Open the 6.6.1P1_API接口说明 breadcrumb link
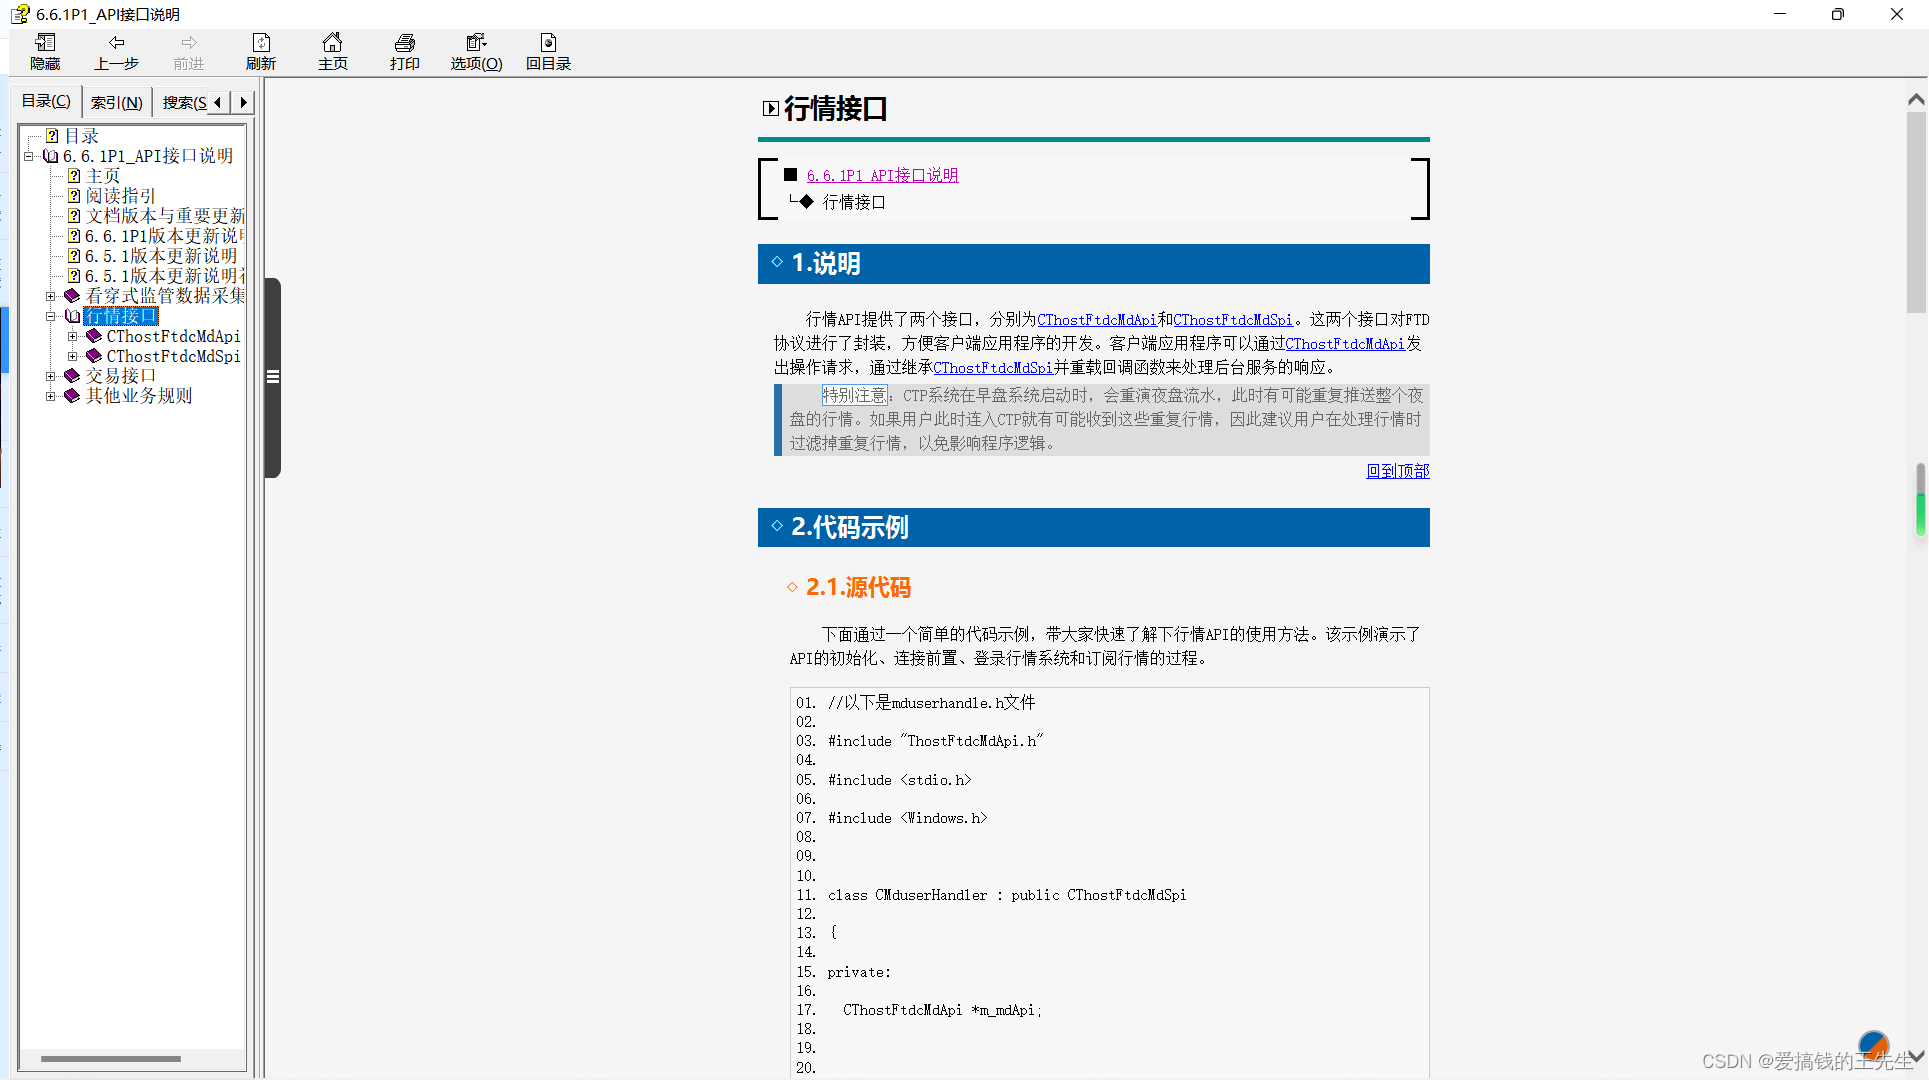Screen dimensions: 1929x1080 [x=882, y=176]
